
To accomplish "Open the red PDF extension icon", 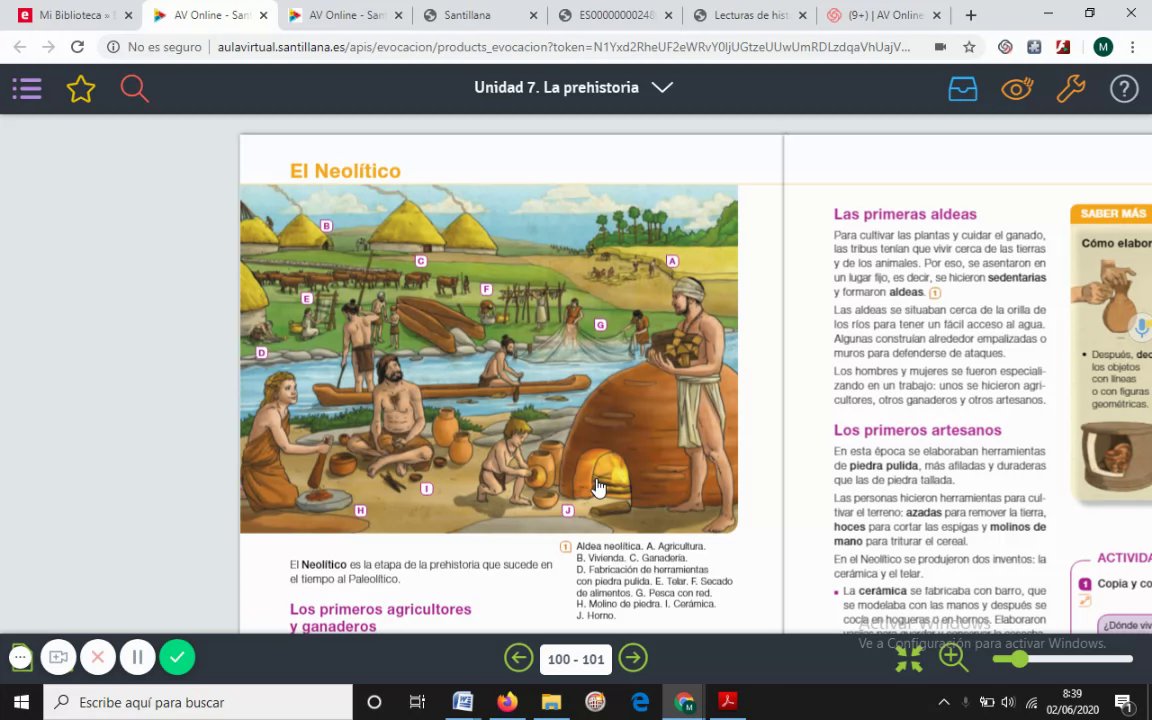I will 1062,47.
